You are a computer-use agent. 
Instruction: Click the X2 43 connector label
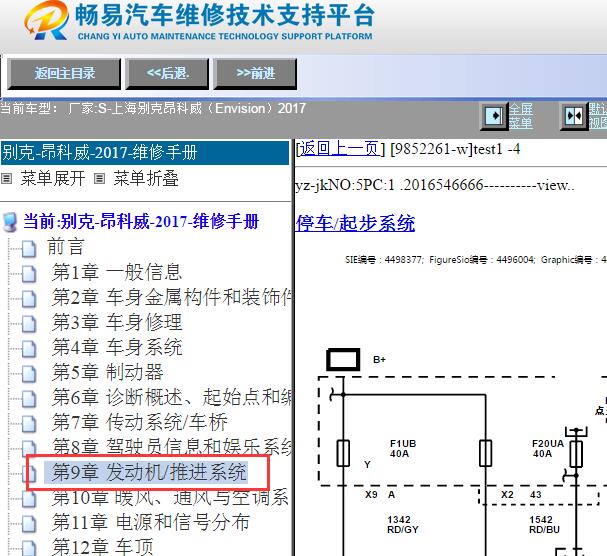[x=521, y=494]
